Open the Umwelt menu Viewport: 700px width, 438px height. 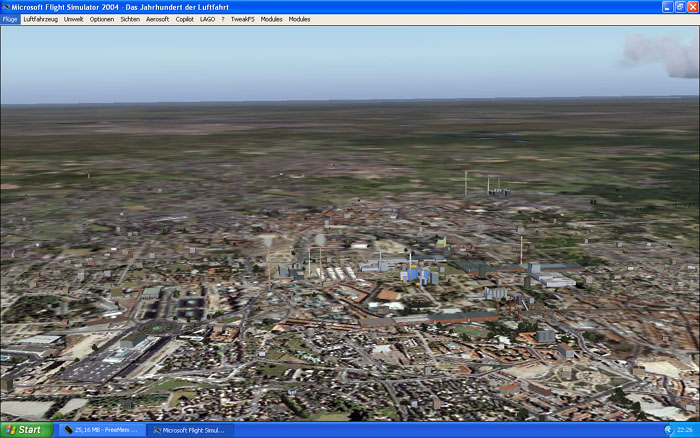point(74,19)
